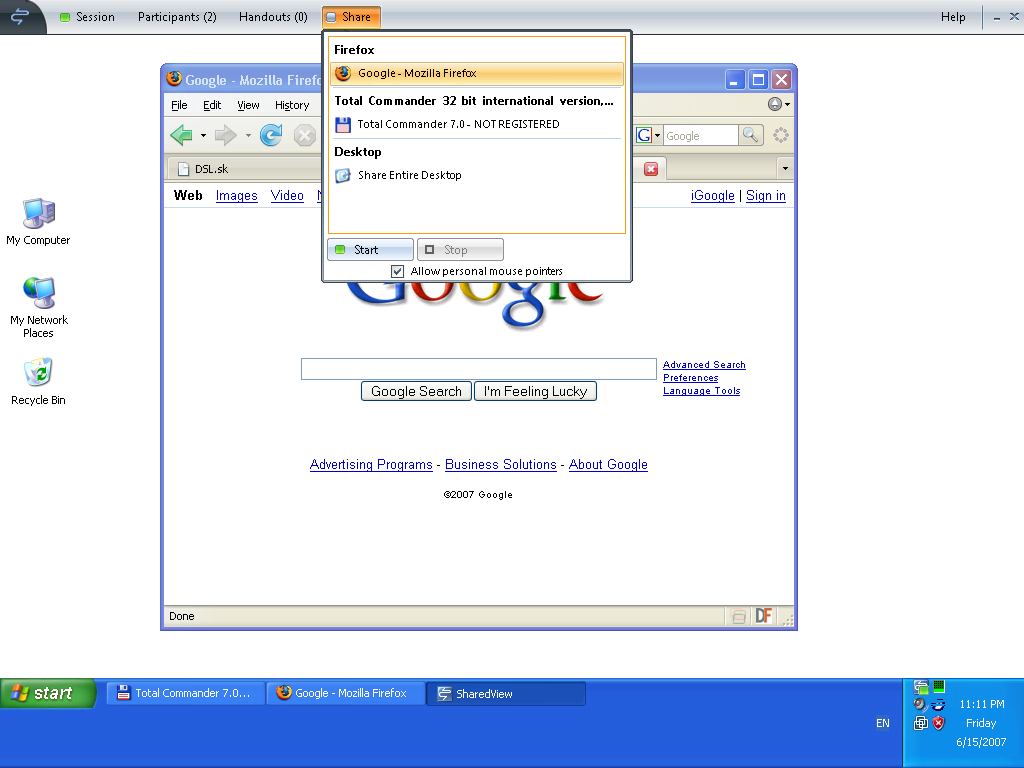Image resolution: width=1024 pixels, height=768 pixels.
Task: Toggle Allow personal mouse pointers checkbox
Action: (397, 271)
